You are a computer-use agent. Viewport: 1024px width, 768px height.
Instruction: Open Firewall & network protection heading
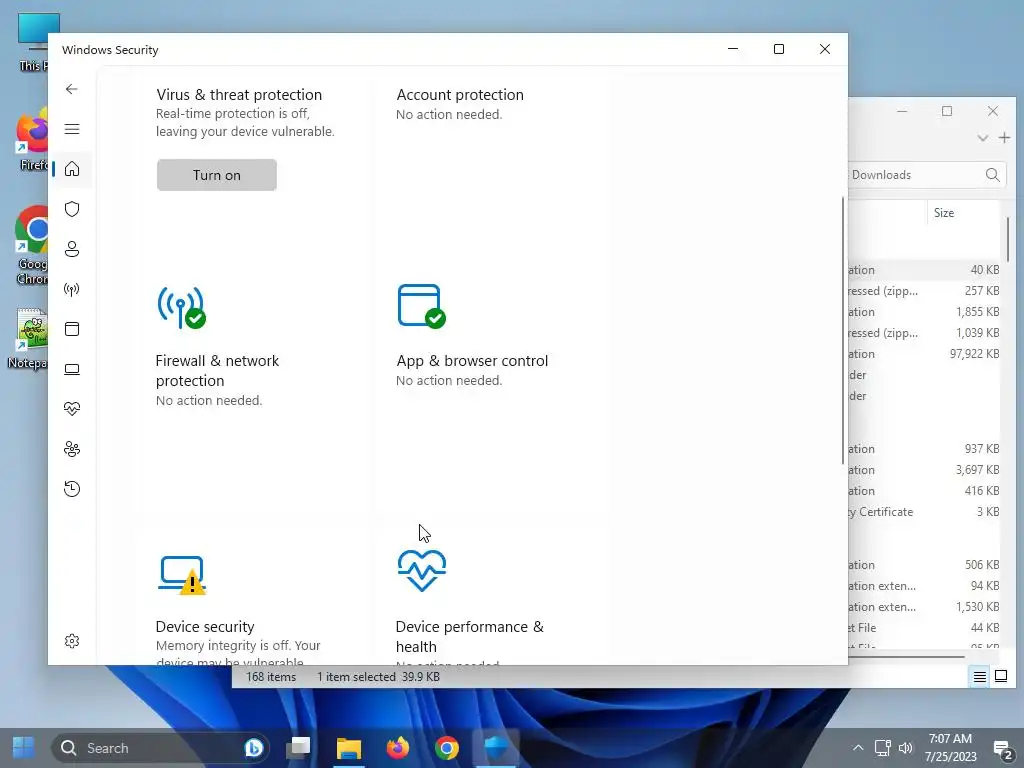tap(217, 370)
